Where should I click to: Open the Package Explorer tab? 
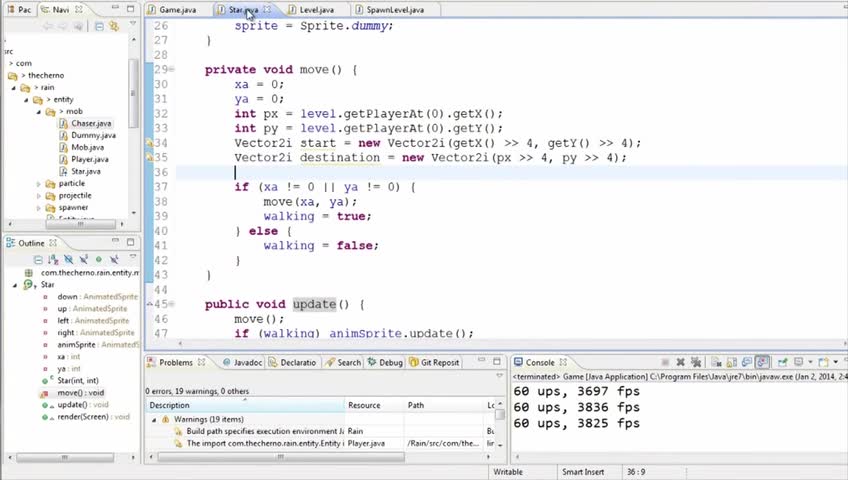19,10
